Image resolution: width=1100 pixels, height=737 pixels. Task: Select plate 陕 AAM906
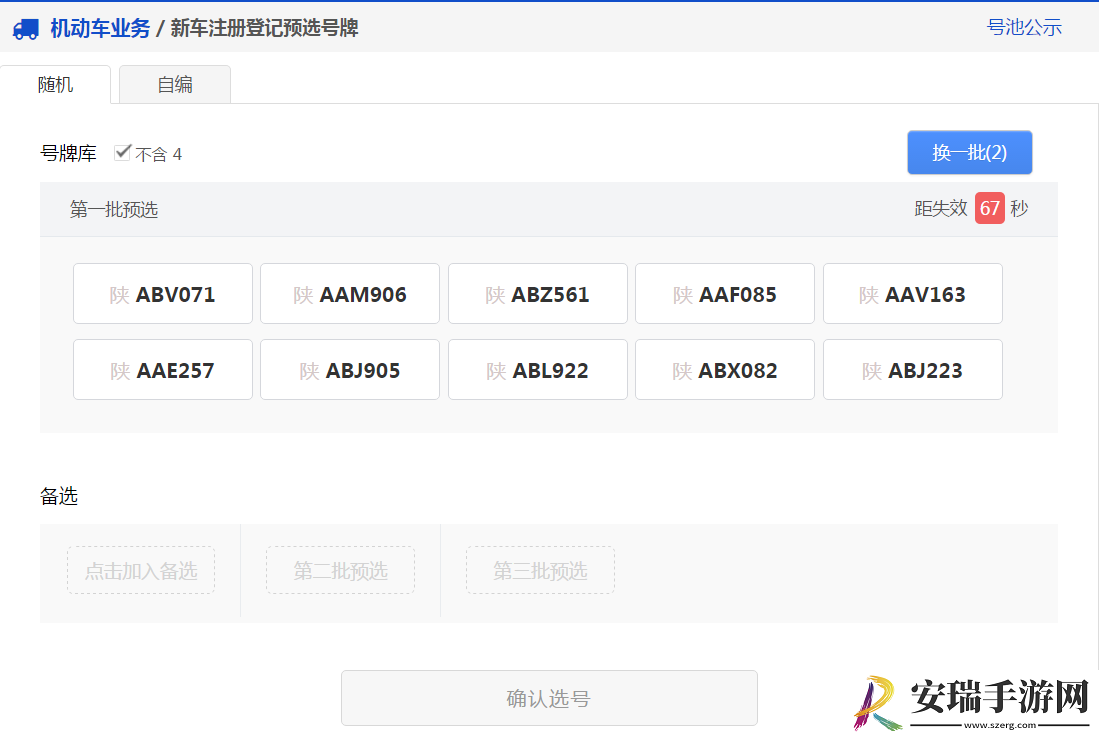[x=350, y=294]
